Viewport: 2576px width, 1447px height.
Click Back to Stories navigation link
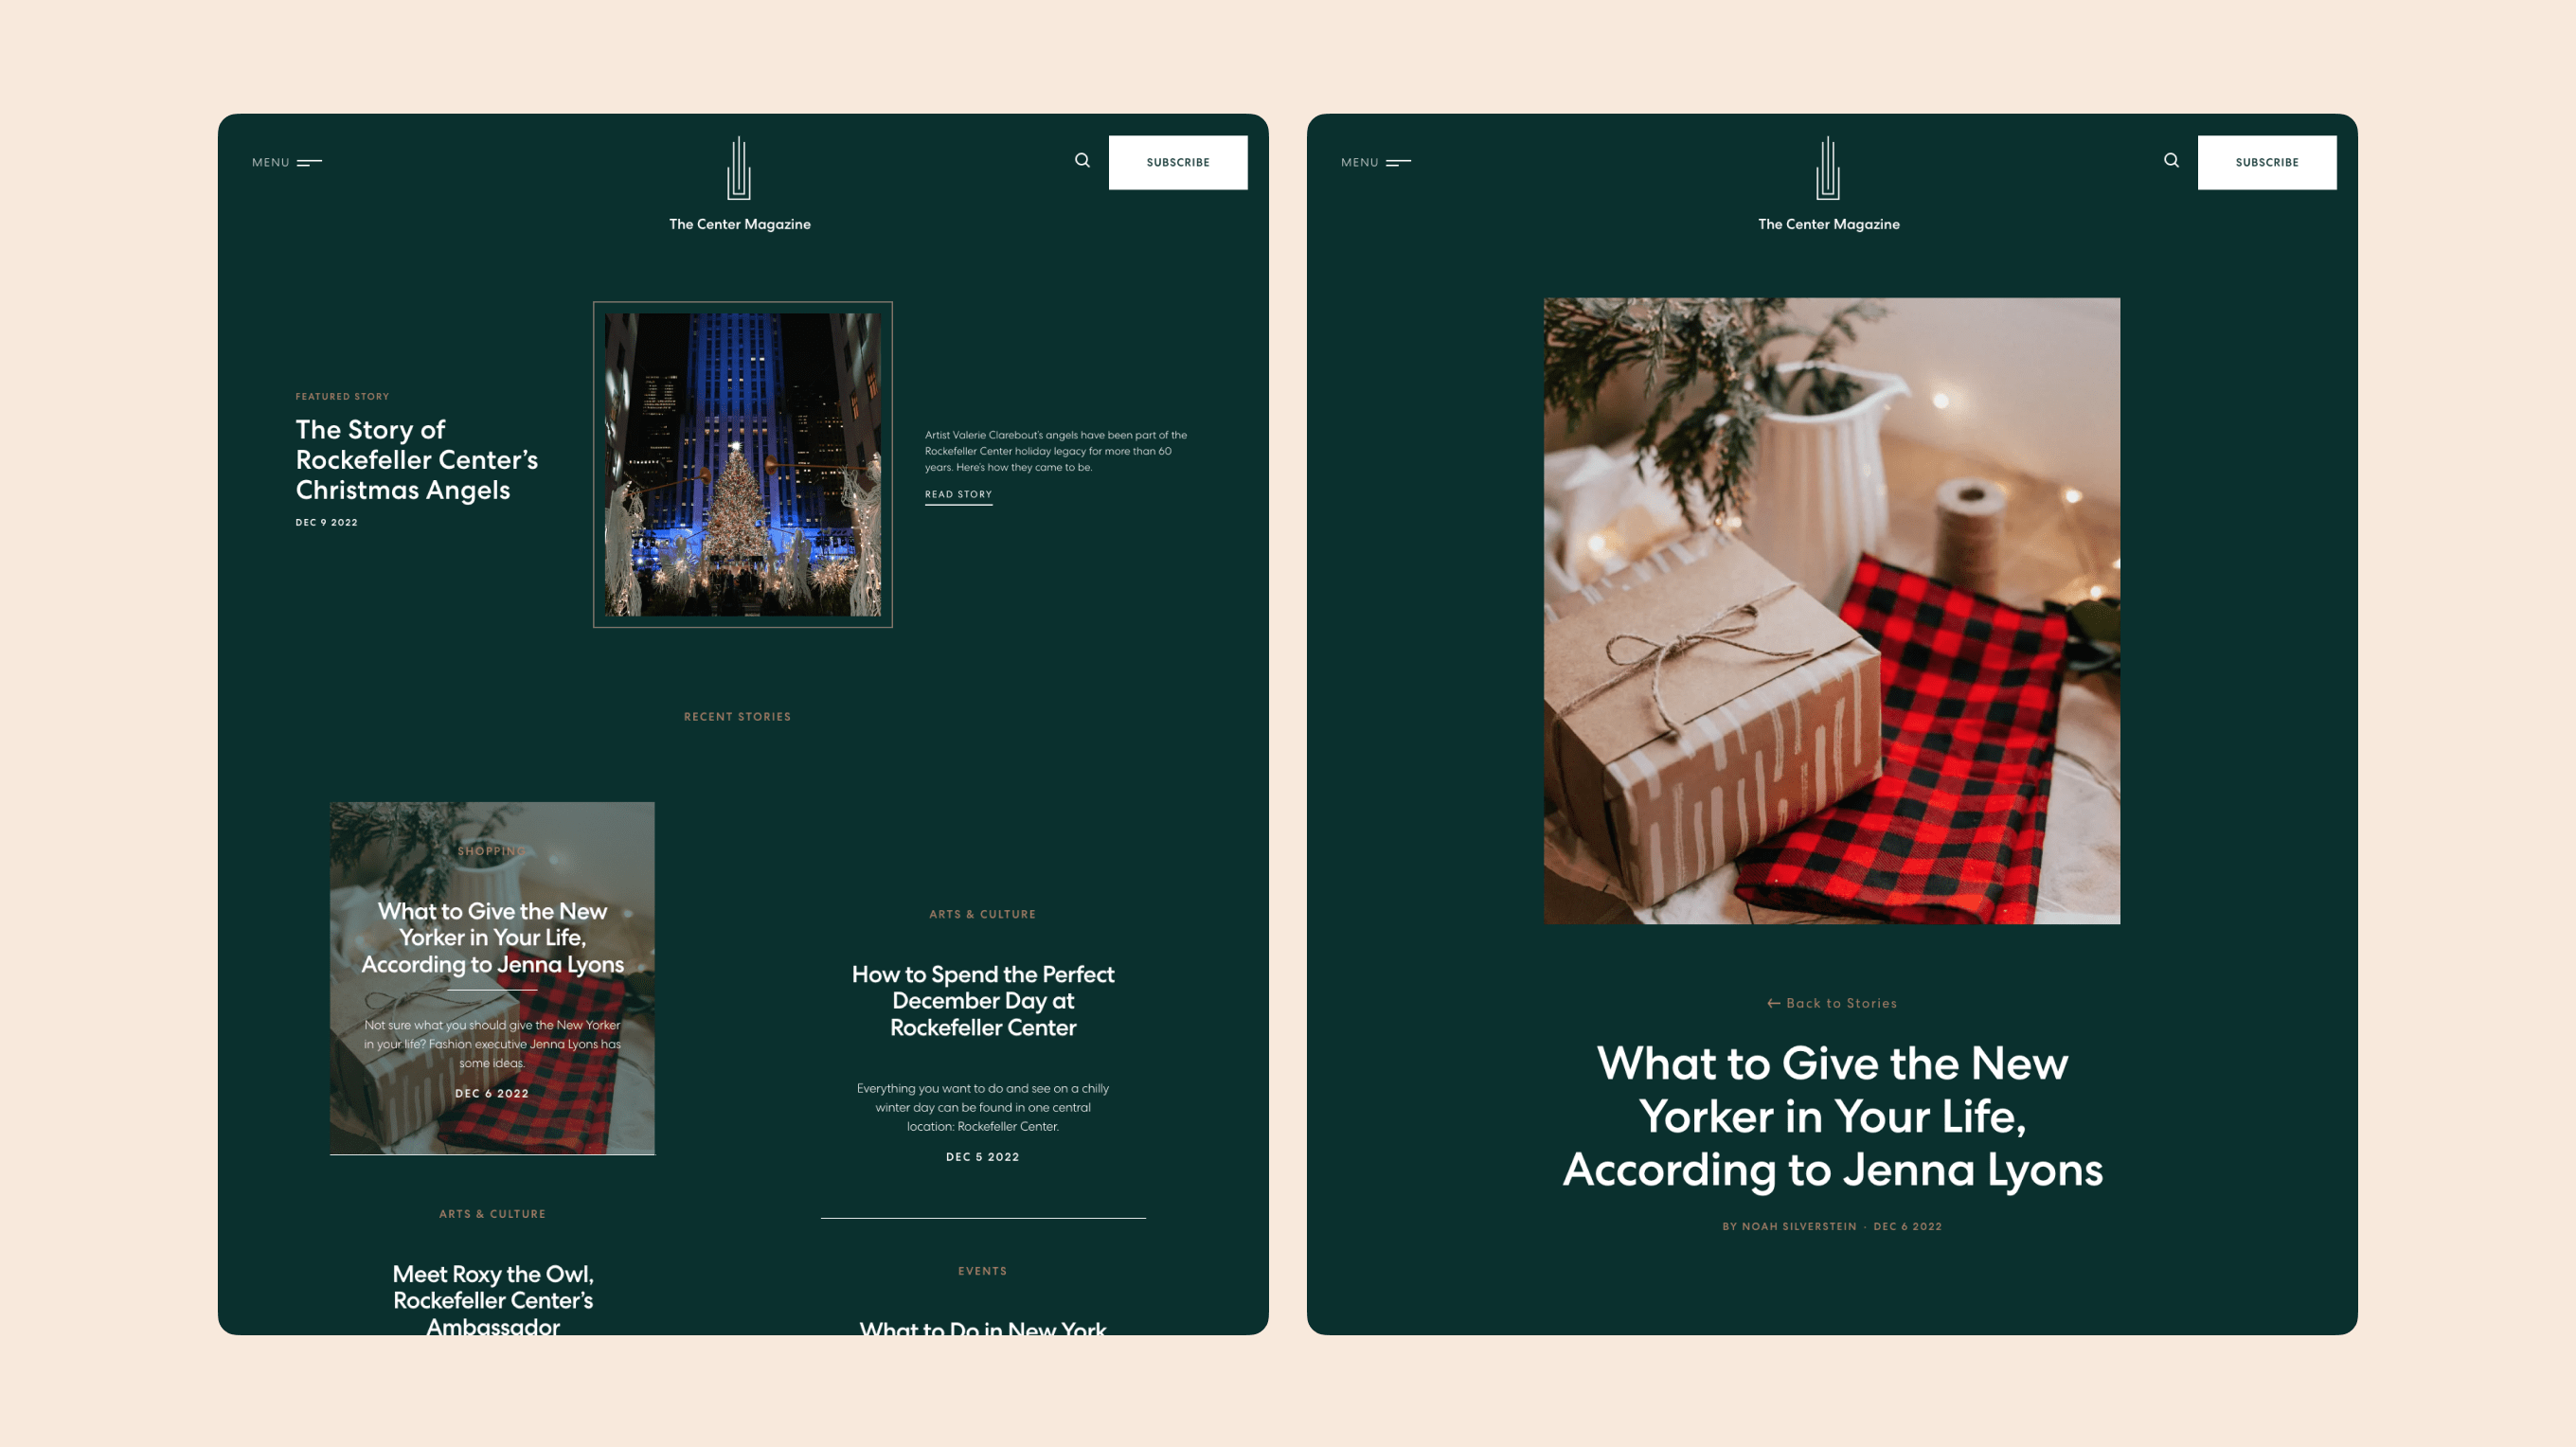(x=1833, y=1003)
